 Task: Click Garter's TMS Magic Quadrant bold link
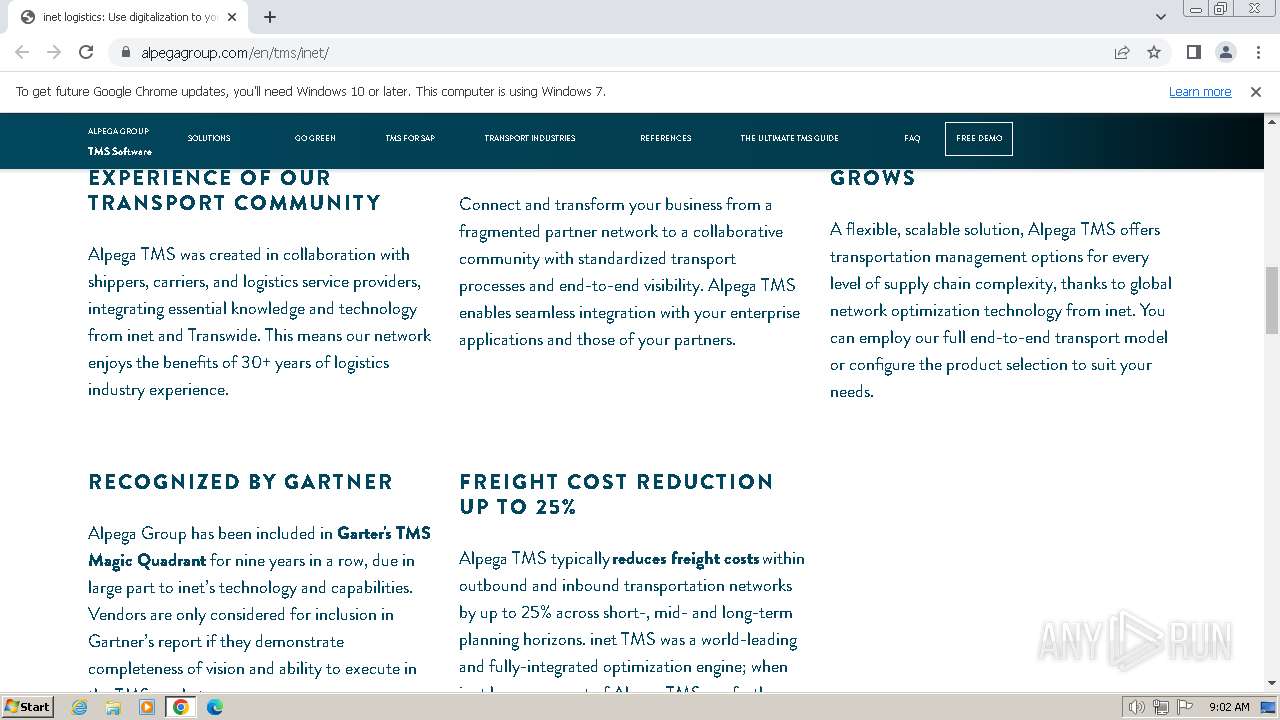[x=259, y=547]
